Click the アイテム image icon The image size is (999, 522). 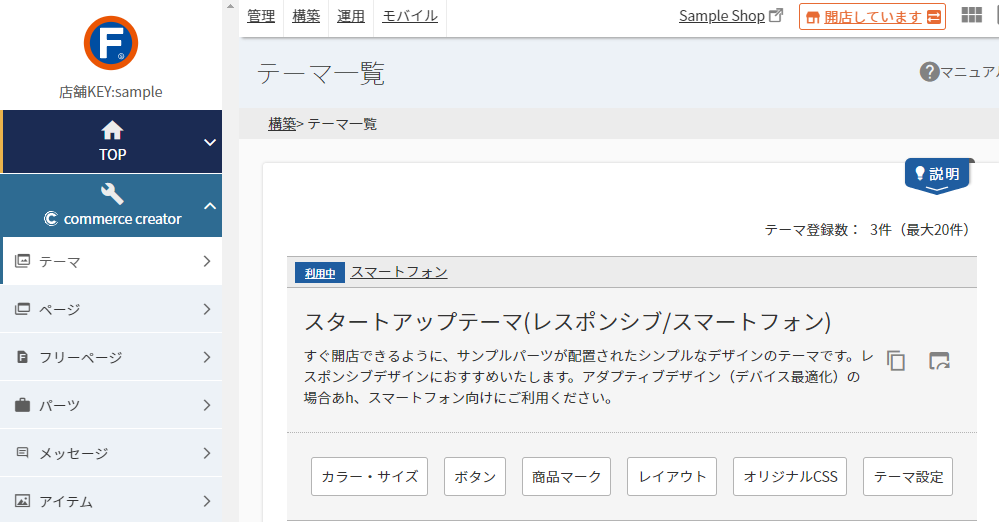pyautogui.click(x=22, y=501)
